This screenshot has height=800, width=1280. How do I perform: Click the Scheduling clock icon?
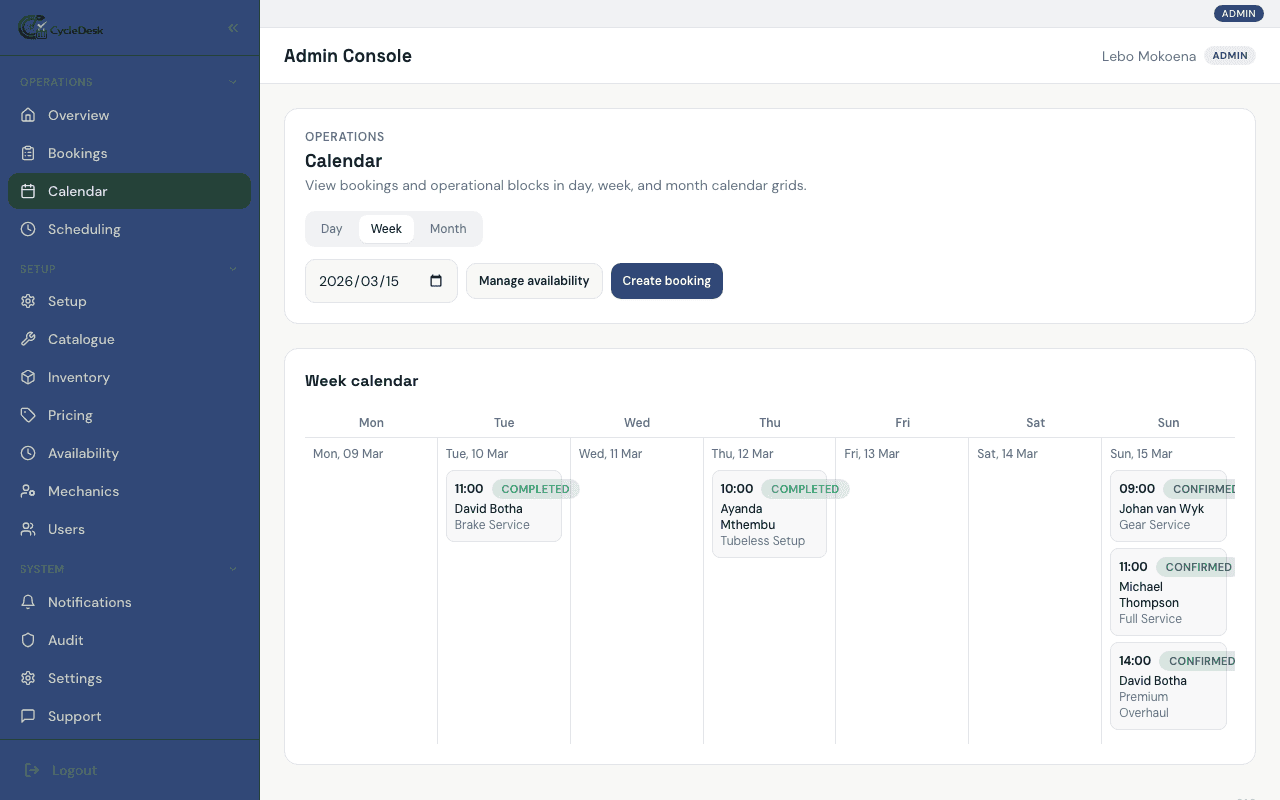pyautogui.click(x=28, y=229)
